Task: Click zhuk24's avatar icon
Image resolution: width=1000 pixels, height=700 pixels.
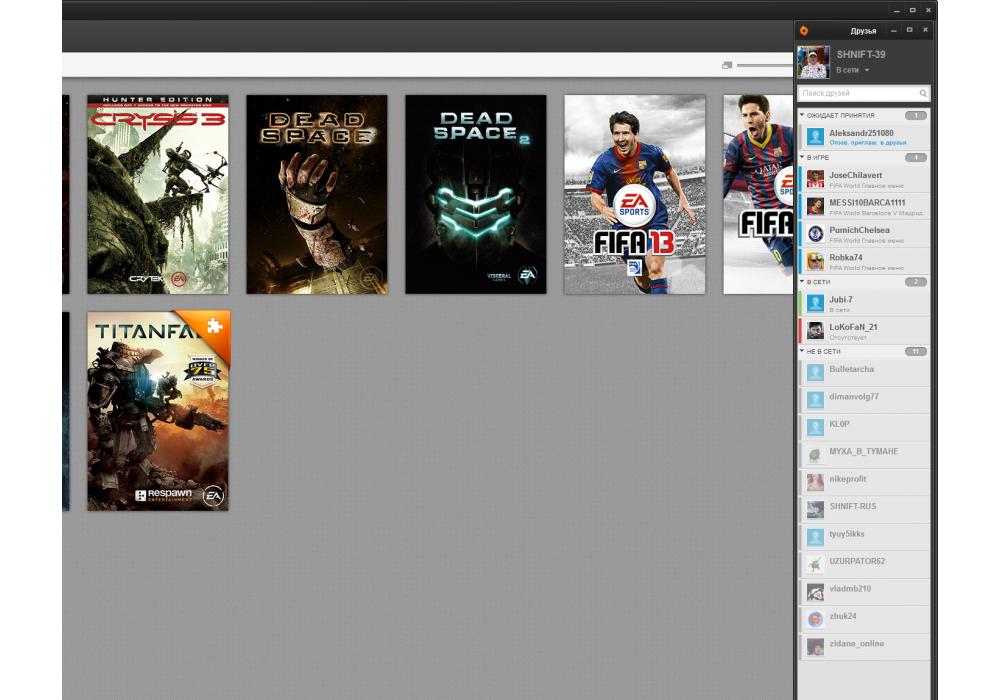Action: pyautogui.click(x=815, y=619)
